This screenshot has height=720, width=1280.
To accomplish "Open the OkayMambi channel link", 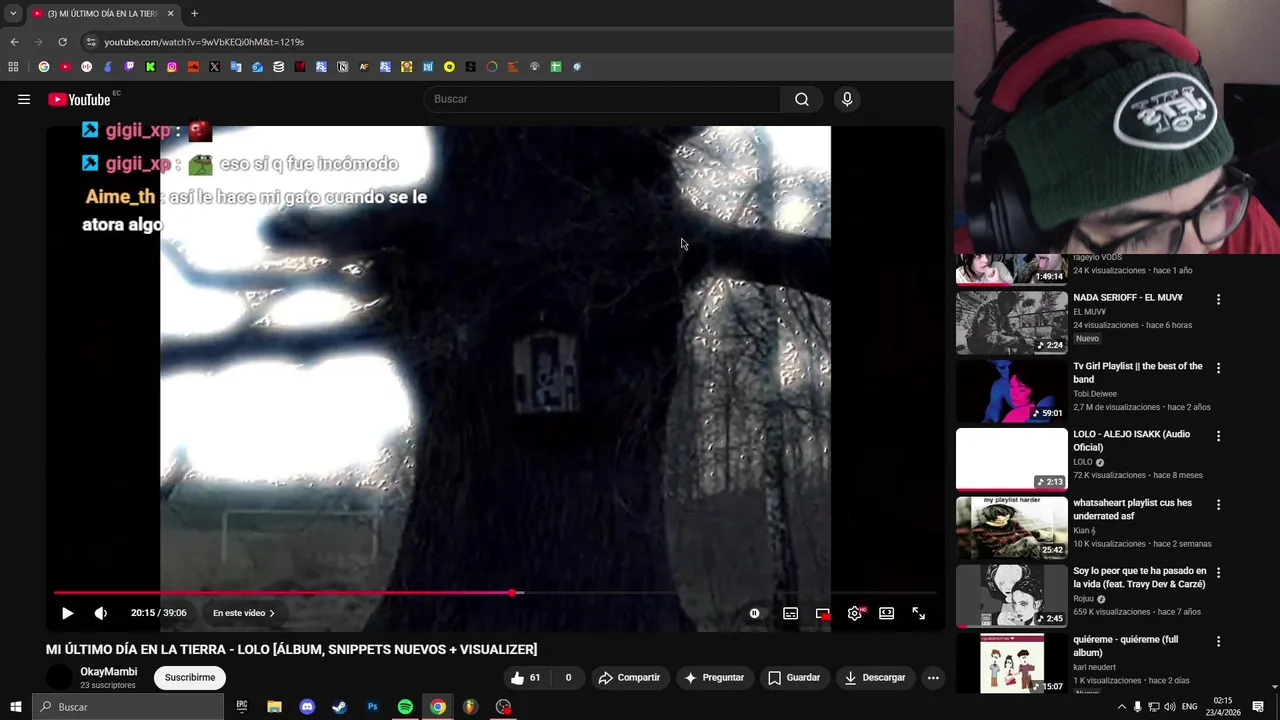I will 109,672.
